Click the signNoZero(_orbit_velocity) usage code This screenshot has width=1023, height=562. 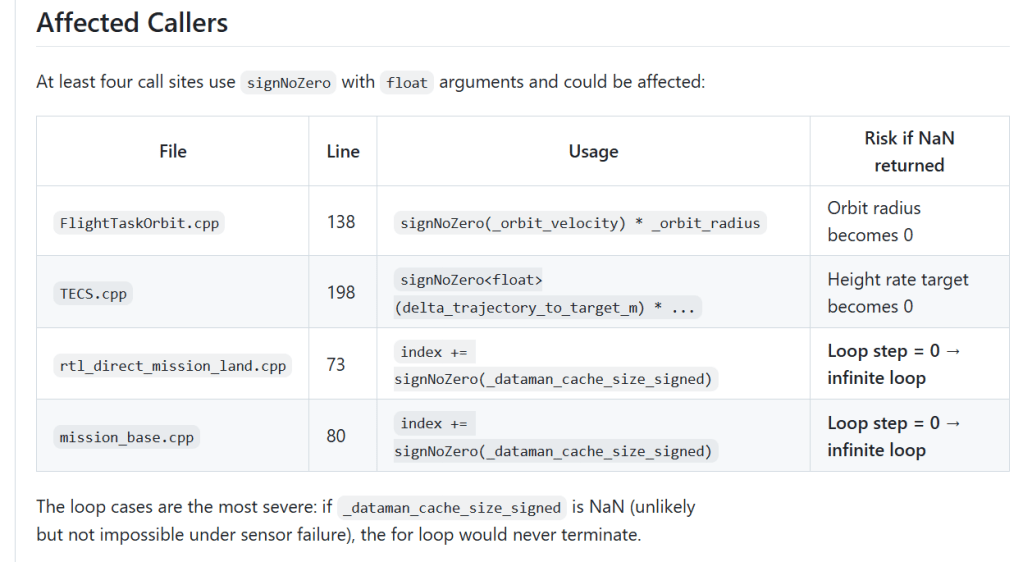pos(581,222)
